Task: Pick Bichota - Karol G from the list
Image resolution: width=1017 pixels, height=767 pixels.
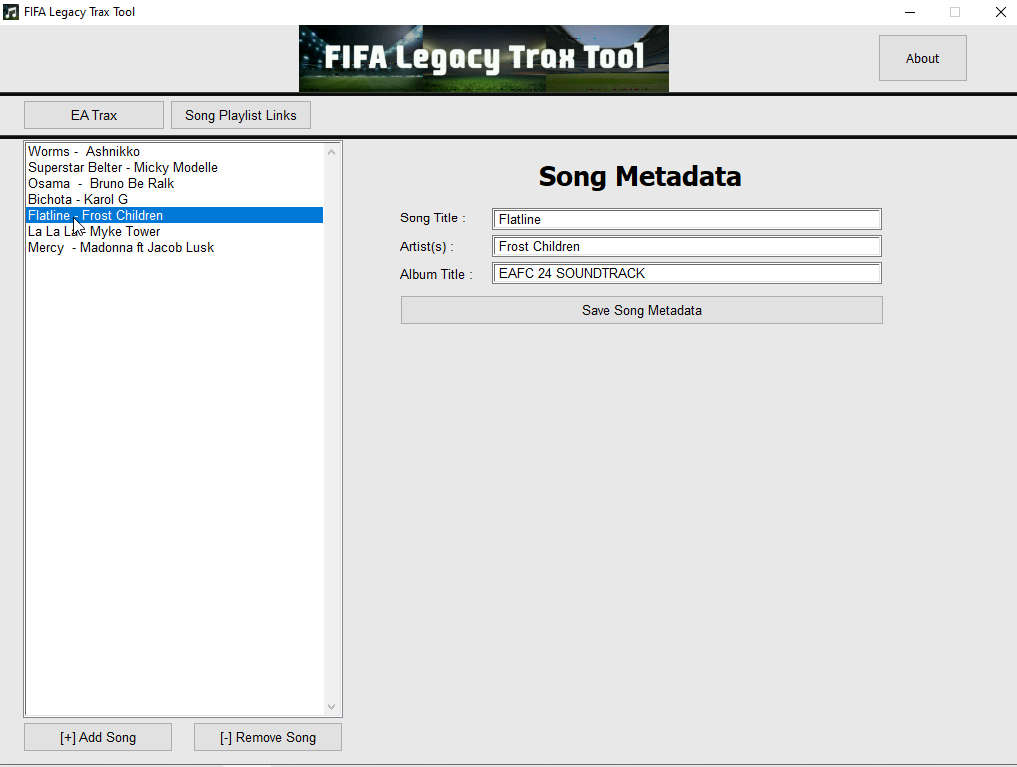Action: click(174, 199)
